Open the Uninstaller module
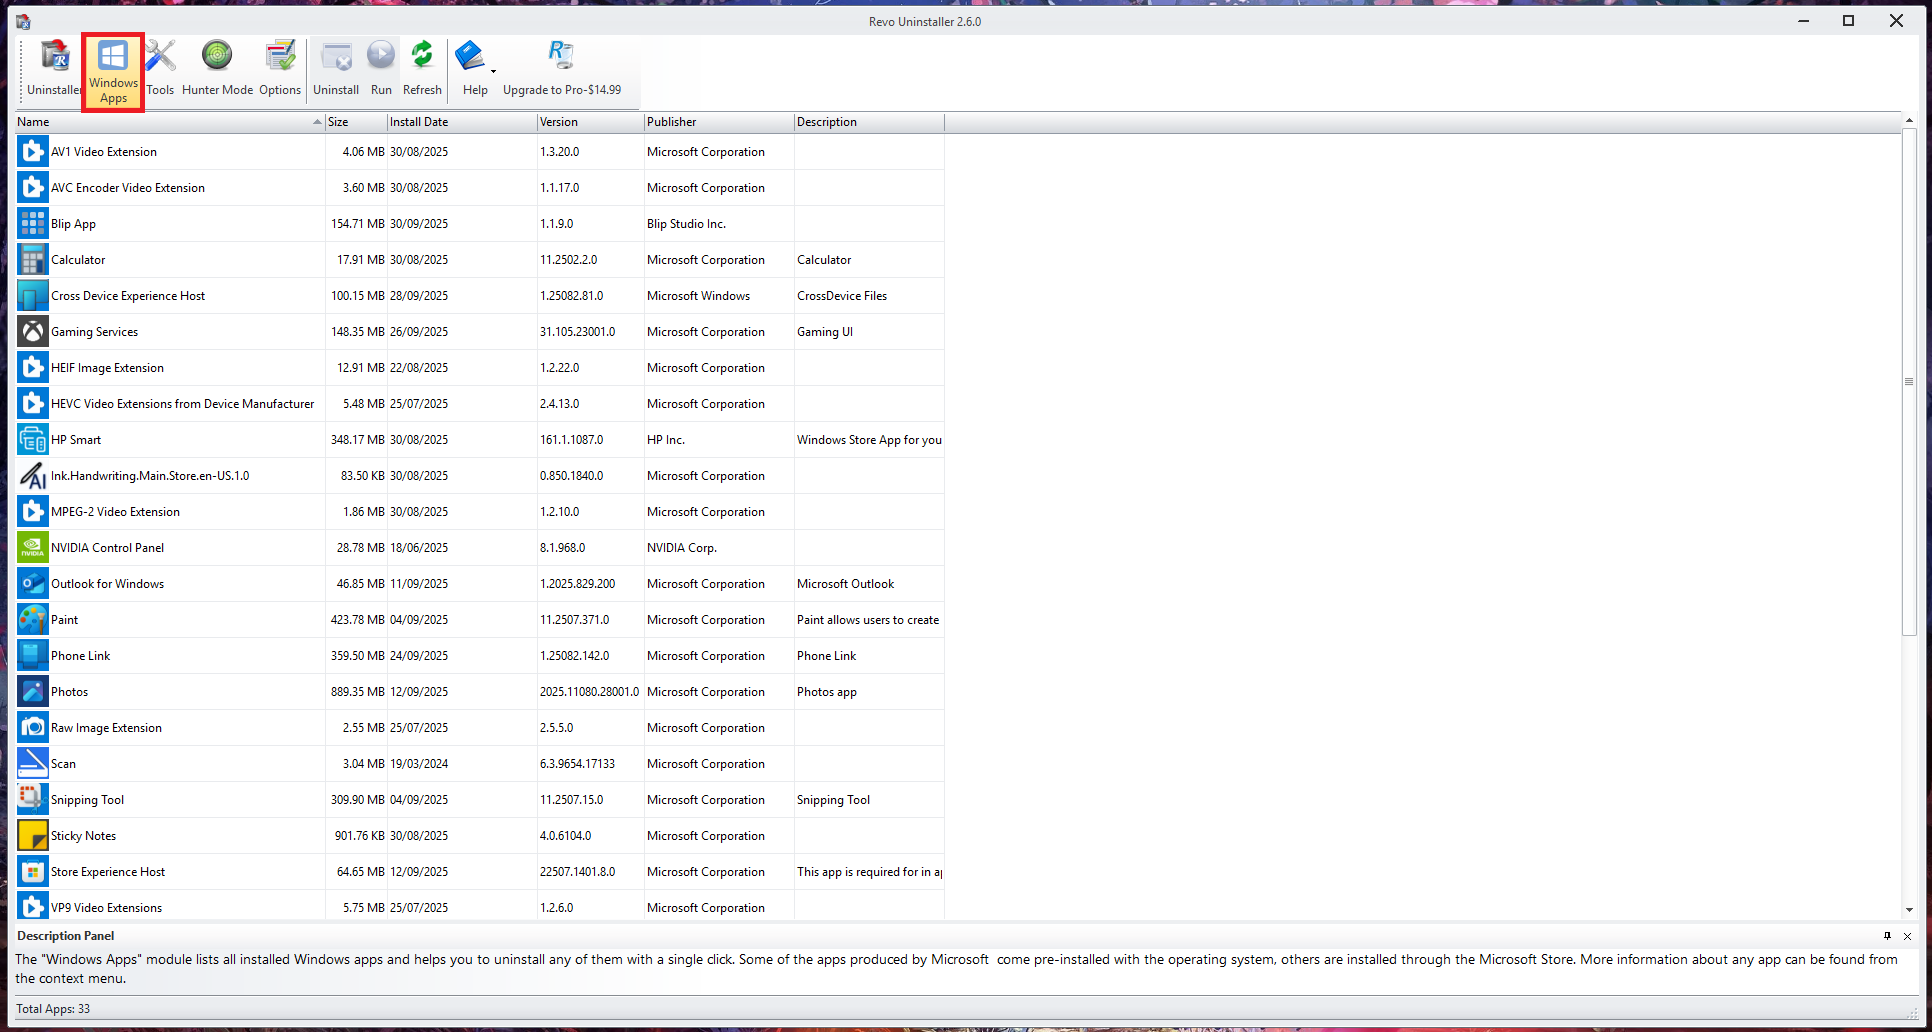This screenshot has width=1932, height=1032. (54, 68)
